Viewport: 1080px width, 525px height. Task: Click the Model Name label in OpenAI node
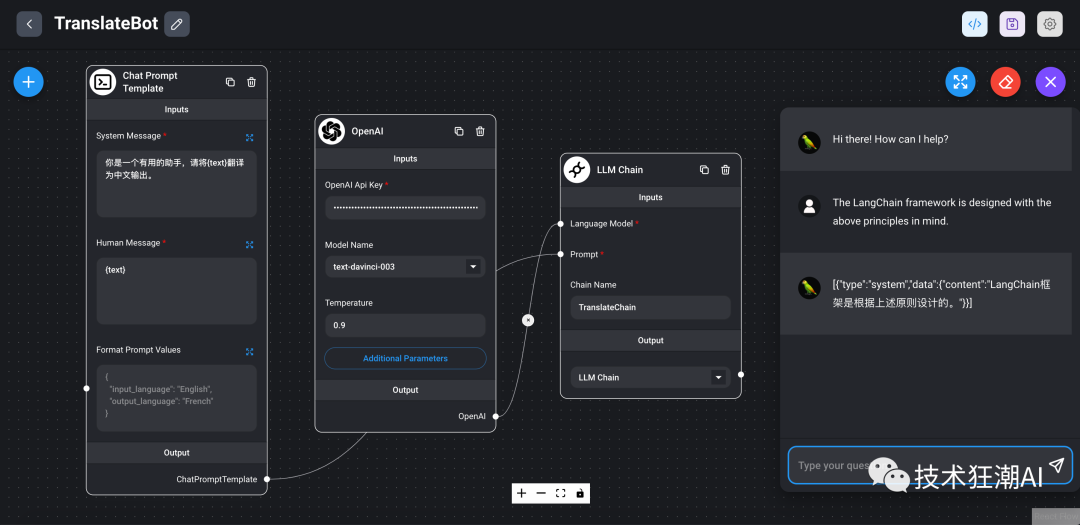349,245
